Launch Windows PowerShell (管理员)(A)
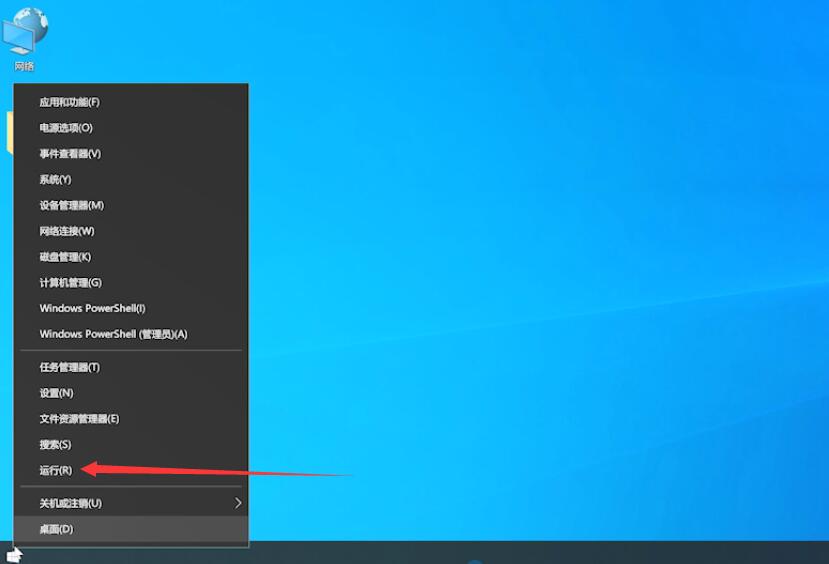Screen dimensions: 829x564 tap(131, 334)
